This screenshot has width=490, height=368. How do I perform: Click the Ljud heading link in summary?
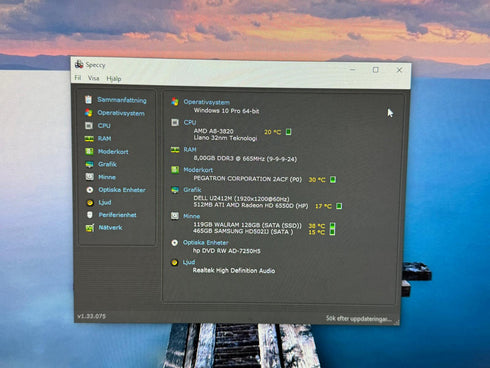tap(189, 262)
